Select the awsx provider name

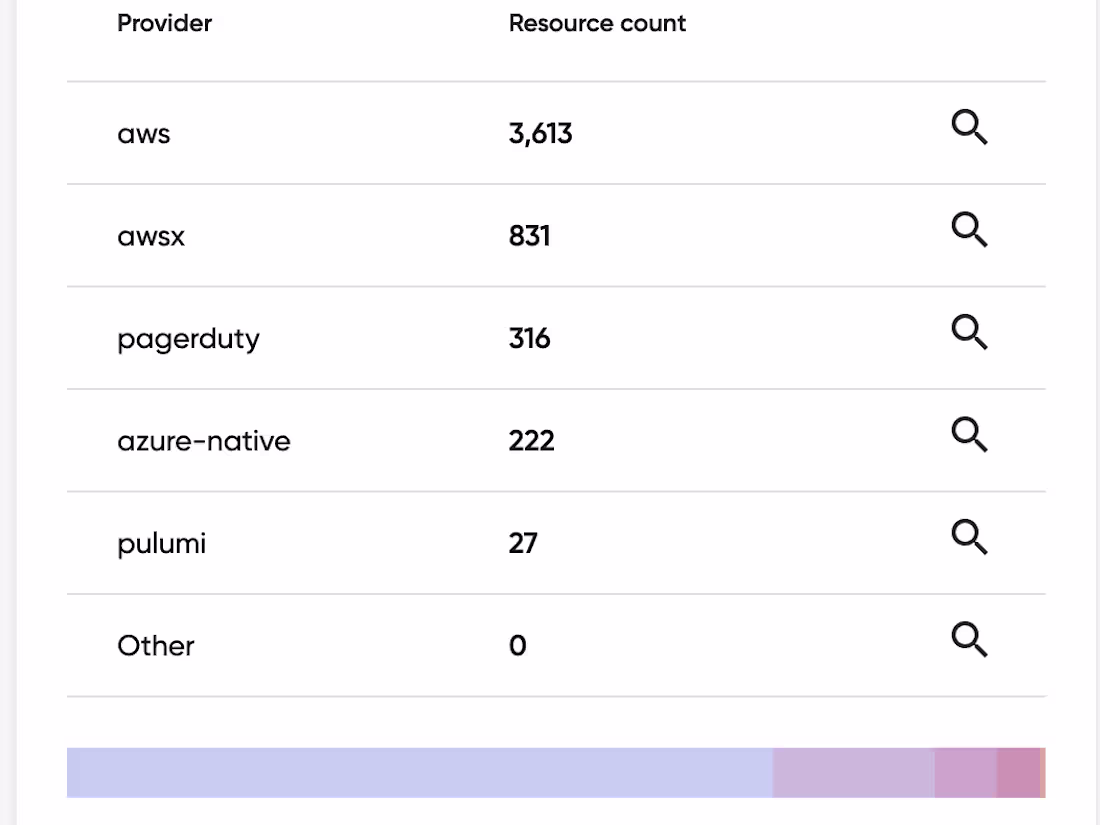pyautogui.click(x=151, y=236)
